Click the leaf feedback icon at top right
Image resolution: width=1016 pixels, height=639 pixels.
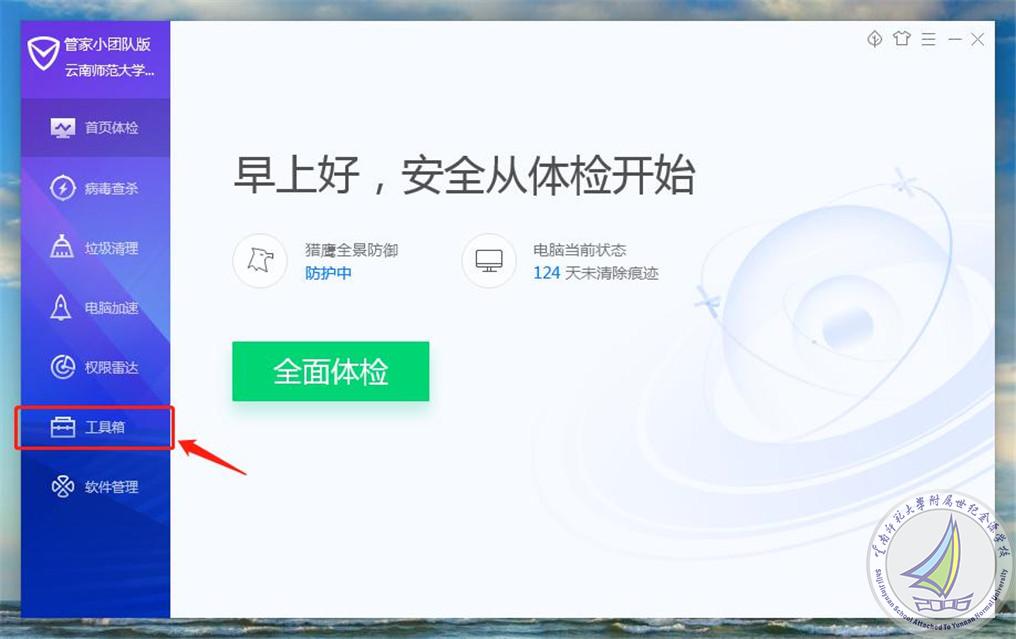[x=875, y=39]
